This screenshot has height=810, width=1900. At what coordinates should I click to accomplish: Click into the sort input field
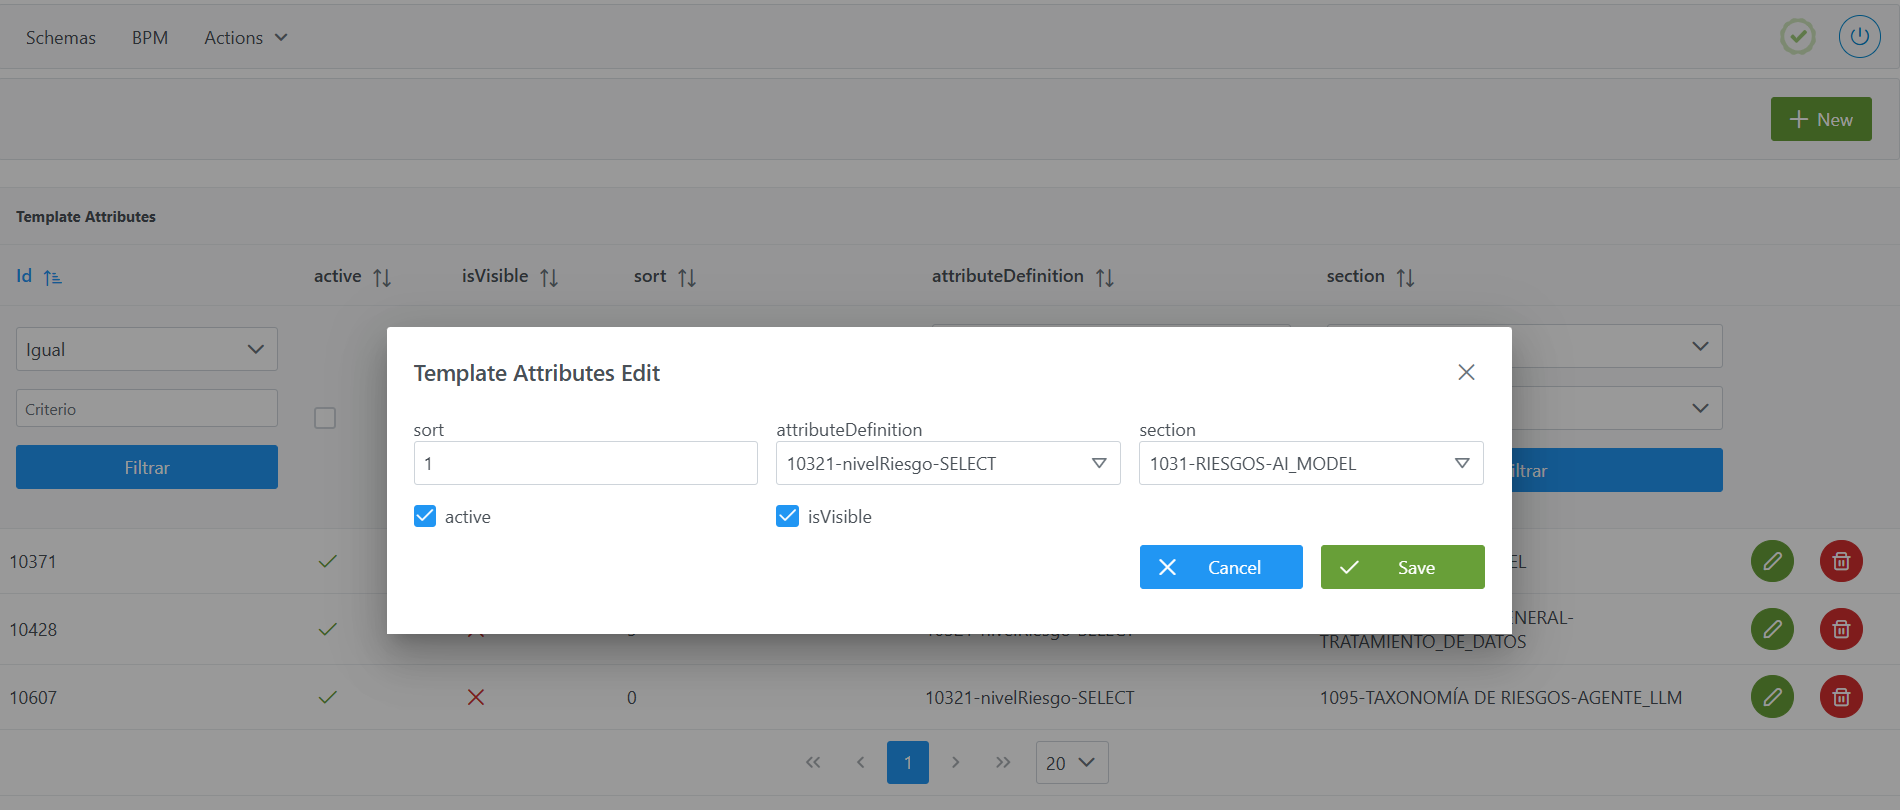tap(585, 463)
